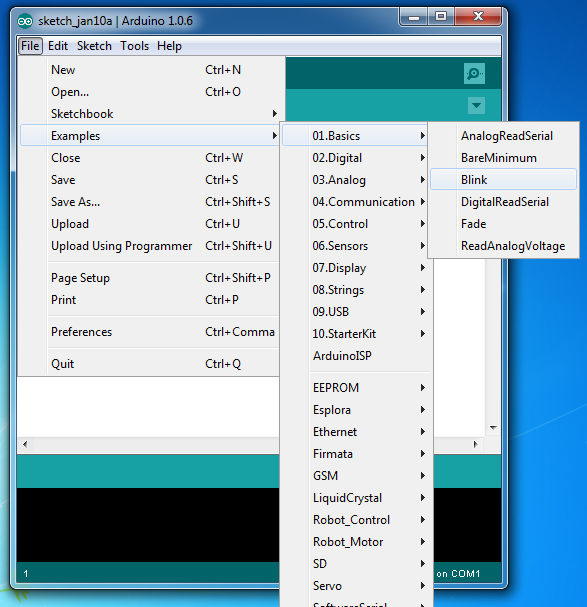The height and width of the screenshot is (607, 587).
Task: Expand Robot_Motor library examples
Action: click(355, 542)
